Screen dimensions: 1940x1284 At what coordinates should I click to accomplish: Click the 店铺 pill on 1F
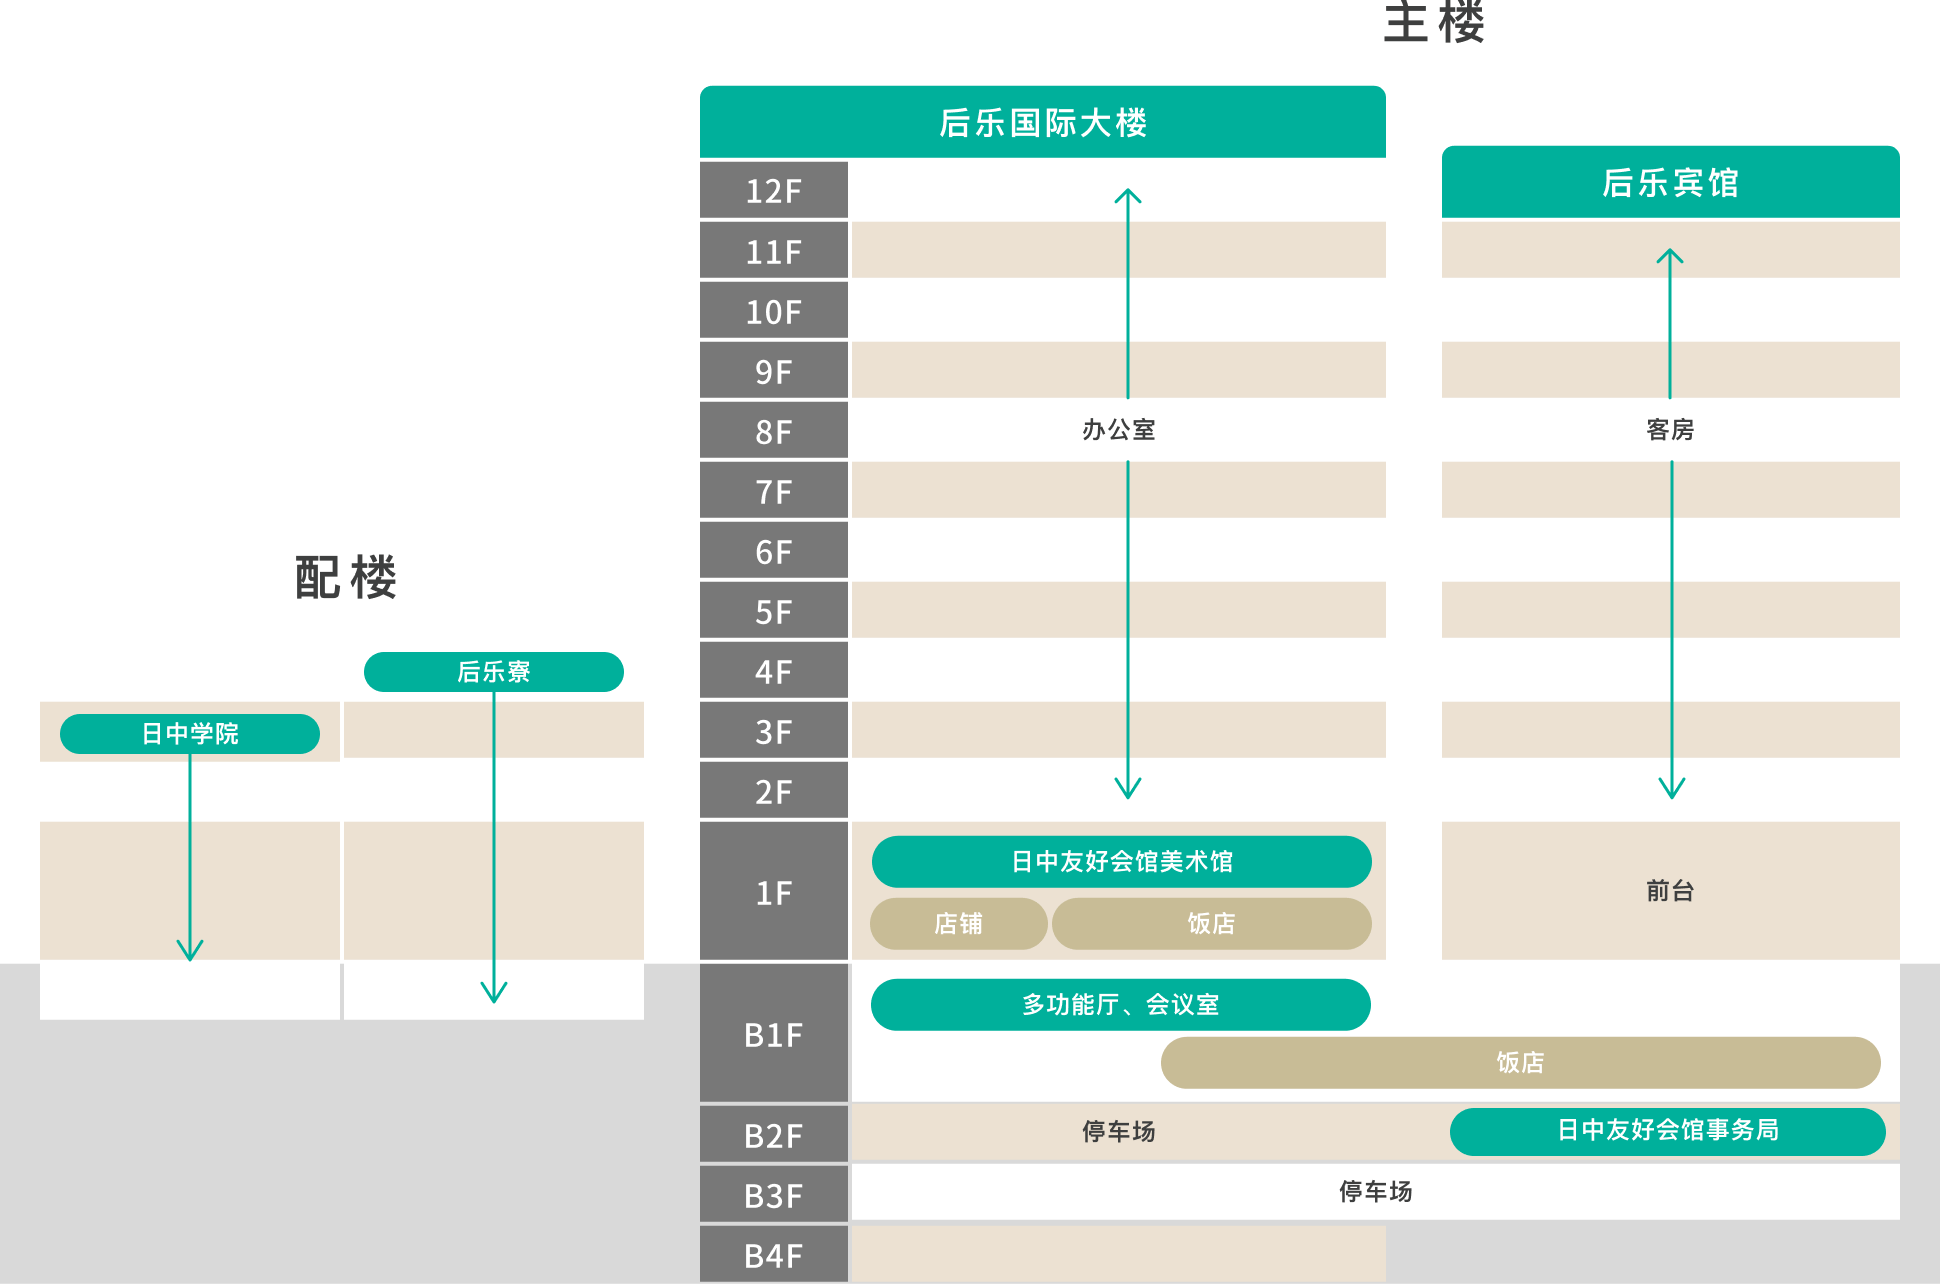[959, 924]
